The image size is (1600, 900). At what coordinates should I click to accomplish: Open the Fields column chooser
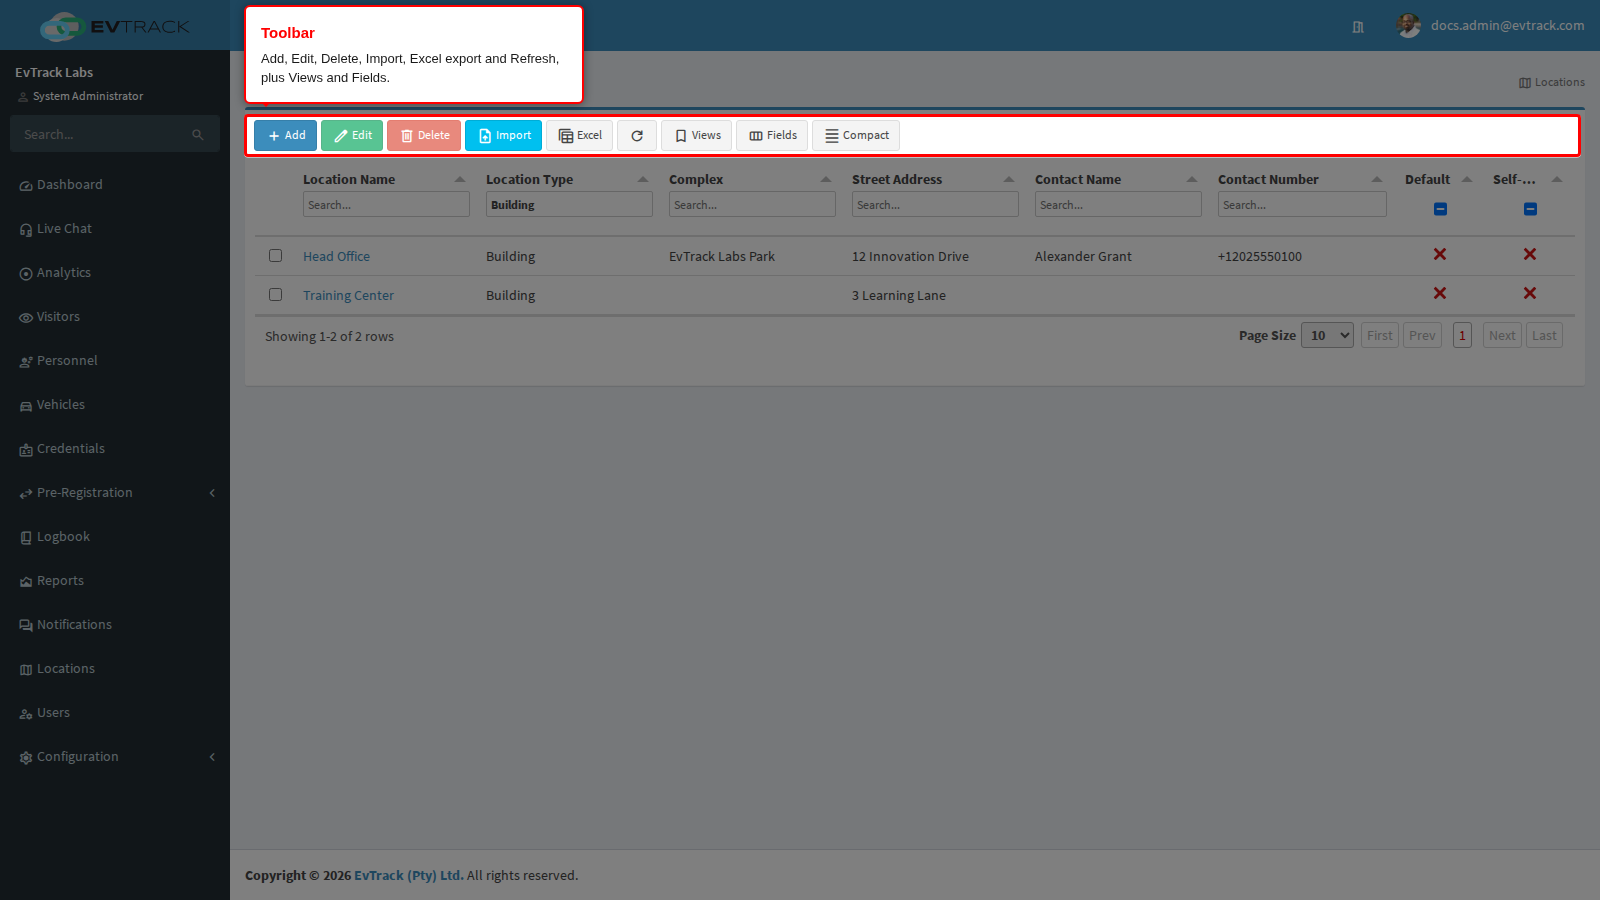pos(772,135)
